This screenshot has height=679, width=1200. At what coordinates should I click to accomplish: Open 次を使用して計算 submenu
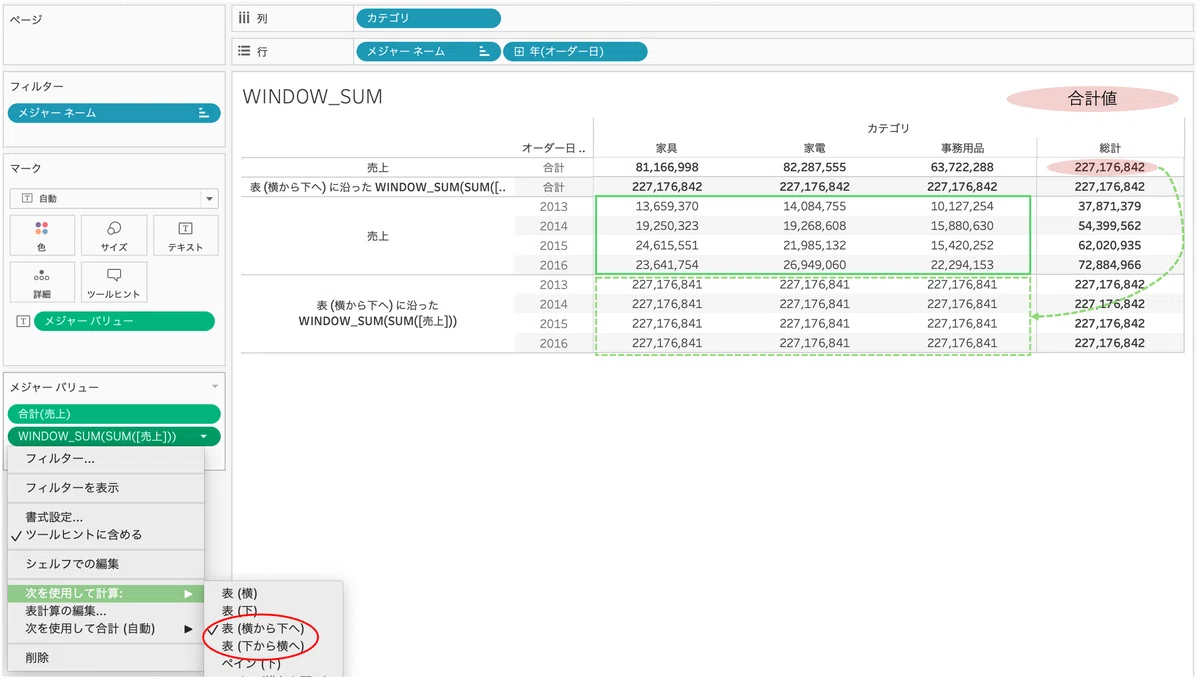[105, 594]
